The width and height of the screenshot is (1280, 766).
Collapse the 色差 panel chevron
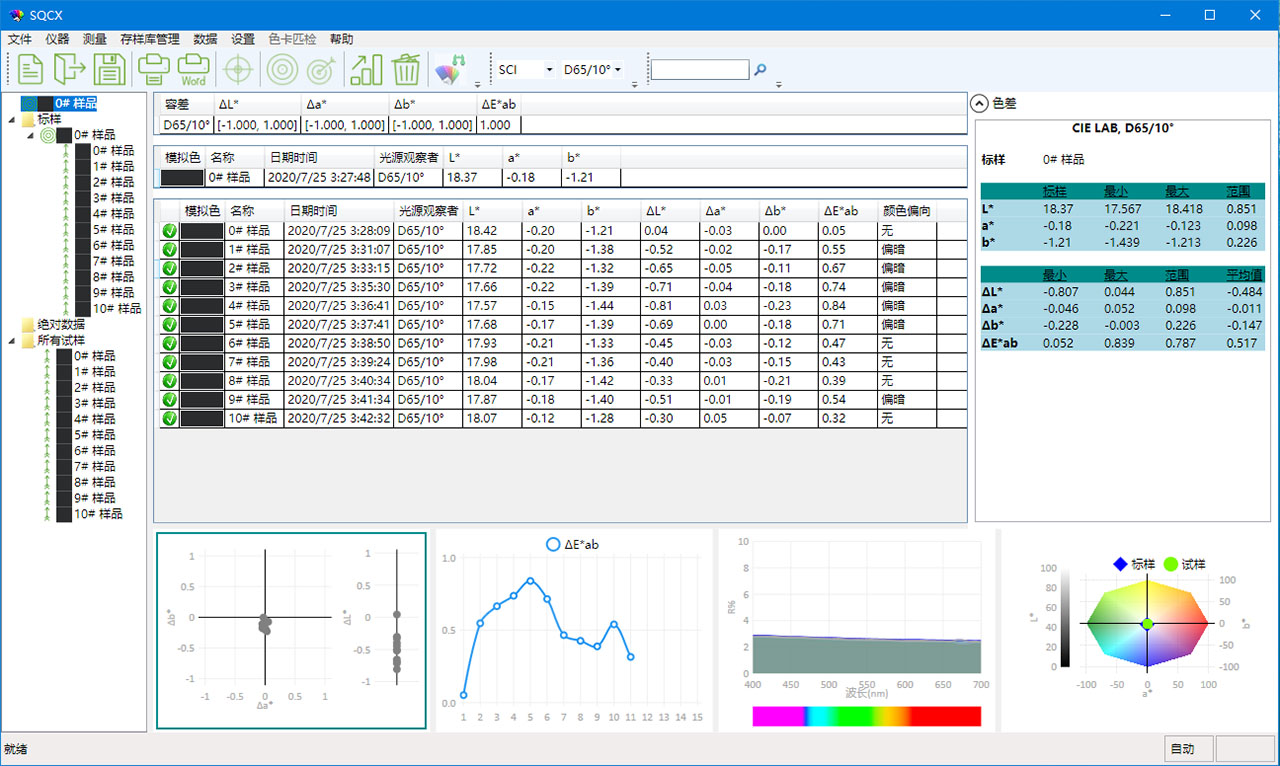979,103
